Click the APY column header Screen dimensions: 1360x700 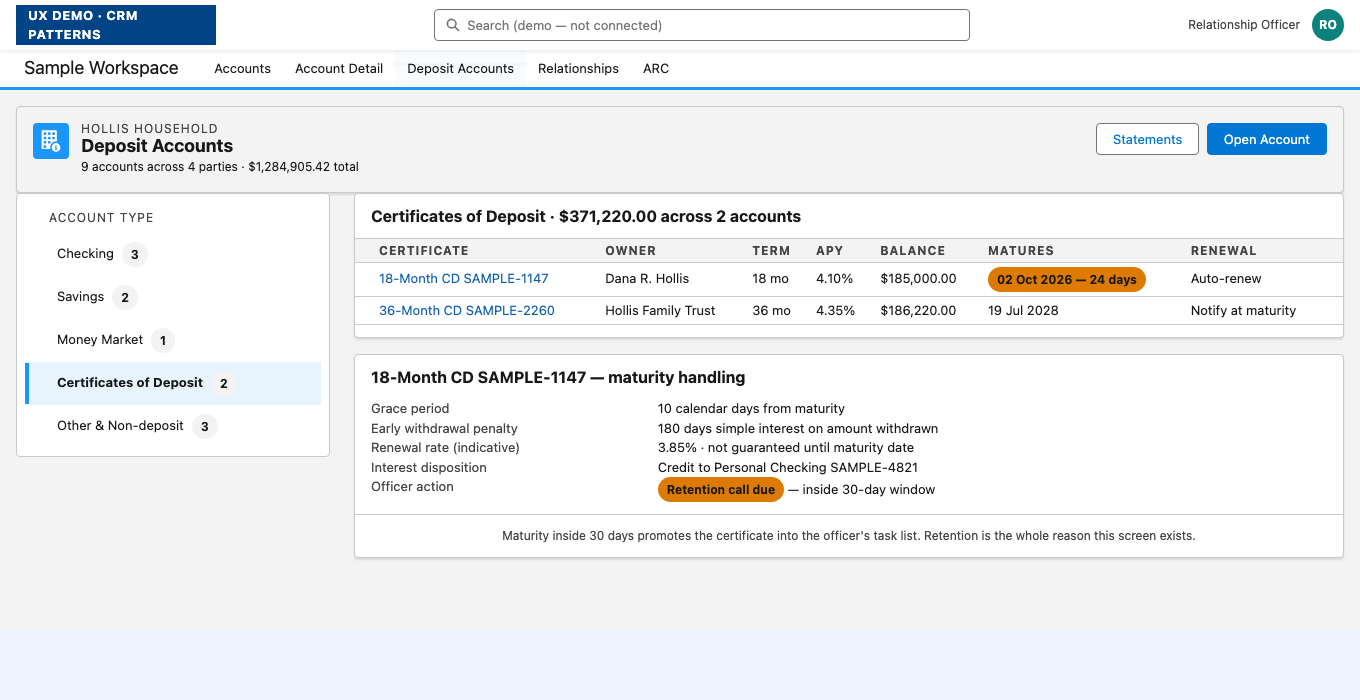pyautogui.click(x=830, y=251)
